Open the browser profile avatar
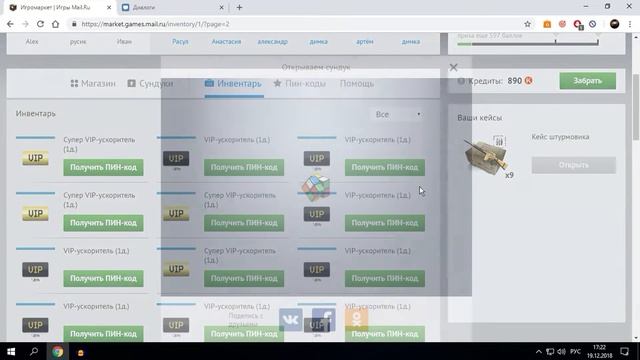 [x=614, y=24]
